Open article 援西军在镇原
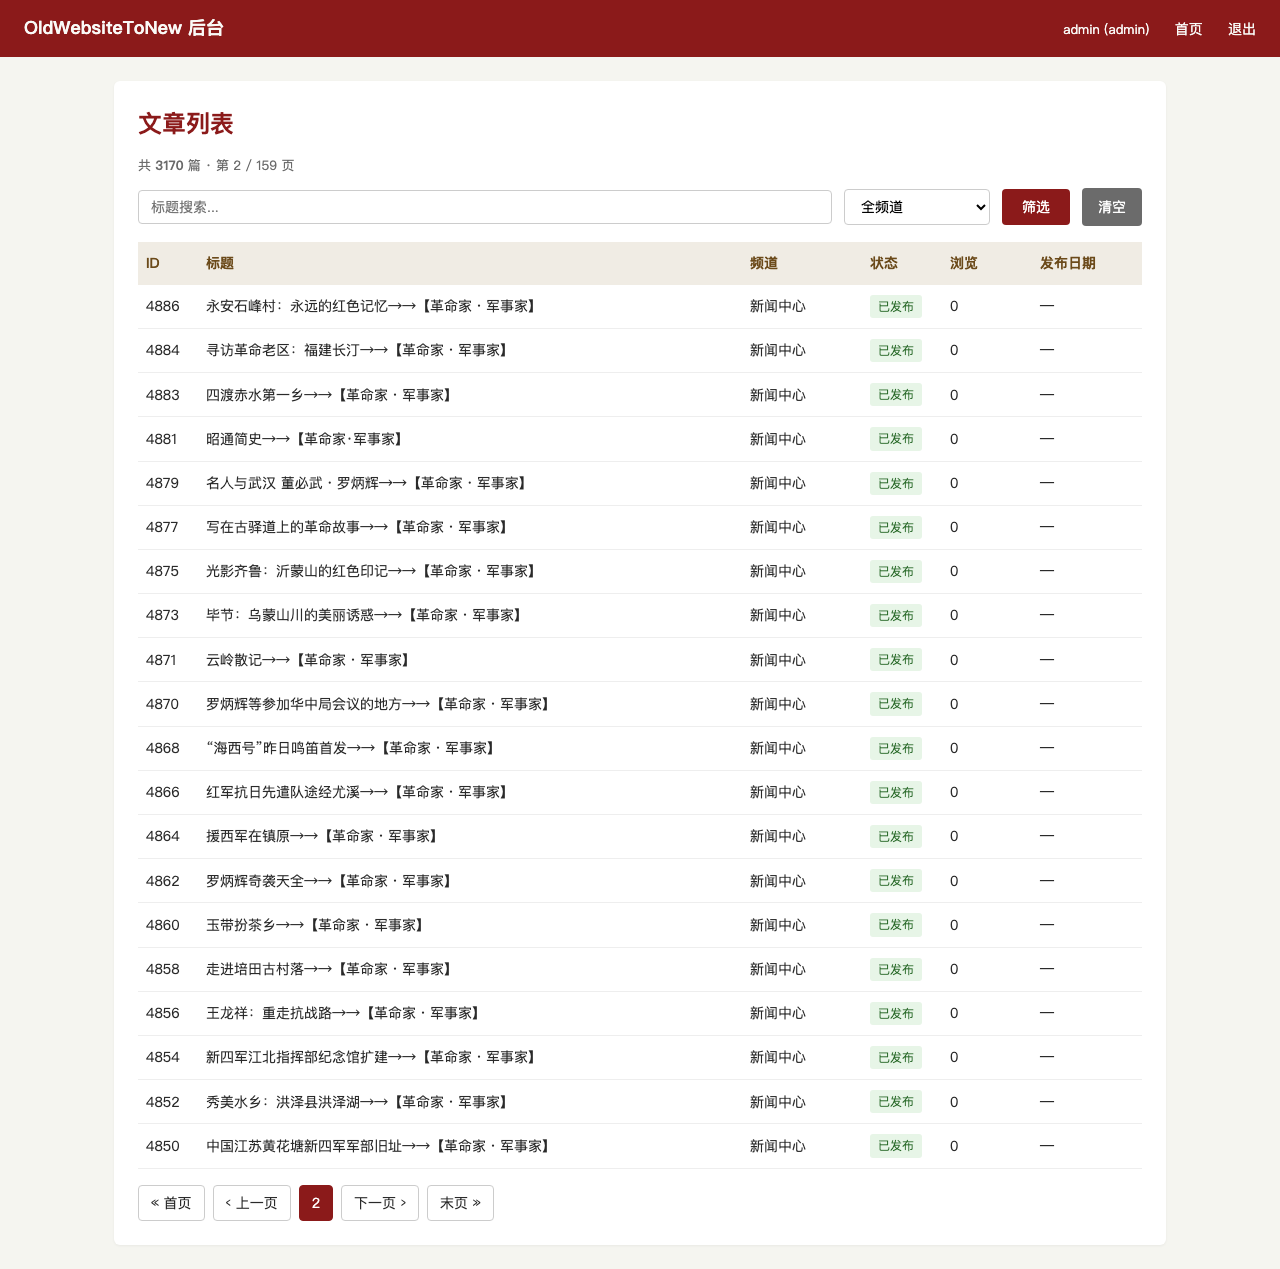 pos(324,836)
